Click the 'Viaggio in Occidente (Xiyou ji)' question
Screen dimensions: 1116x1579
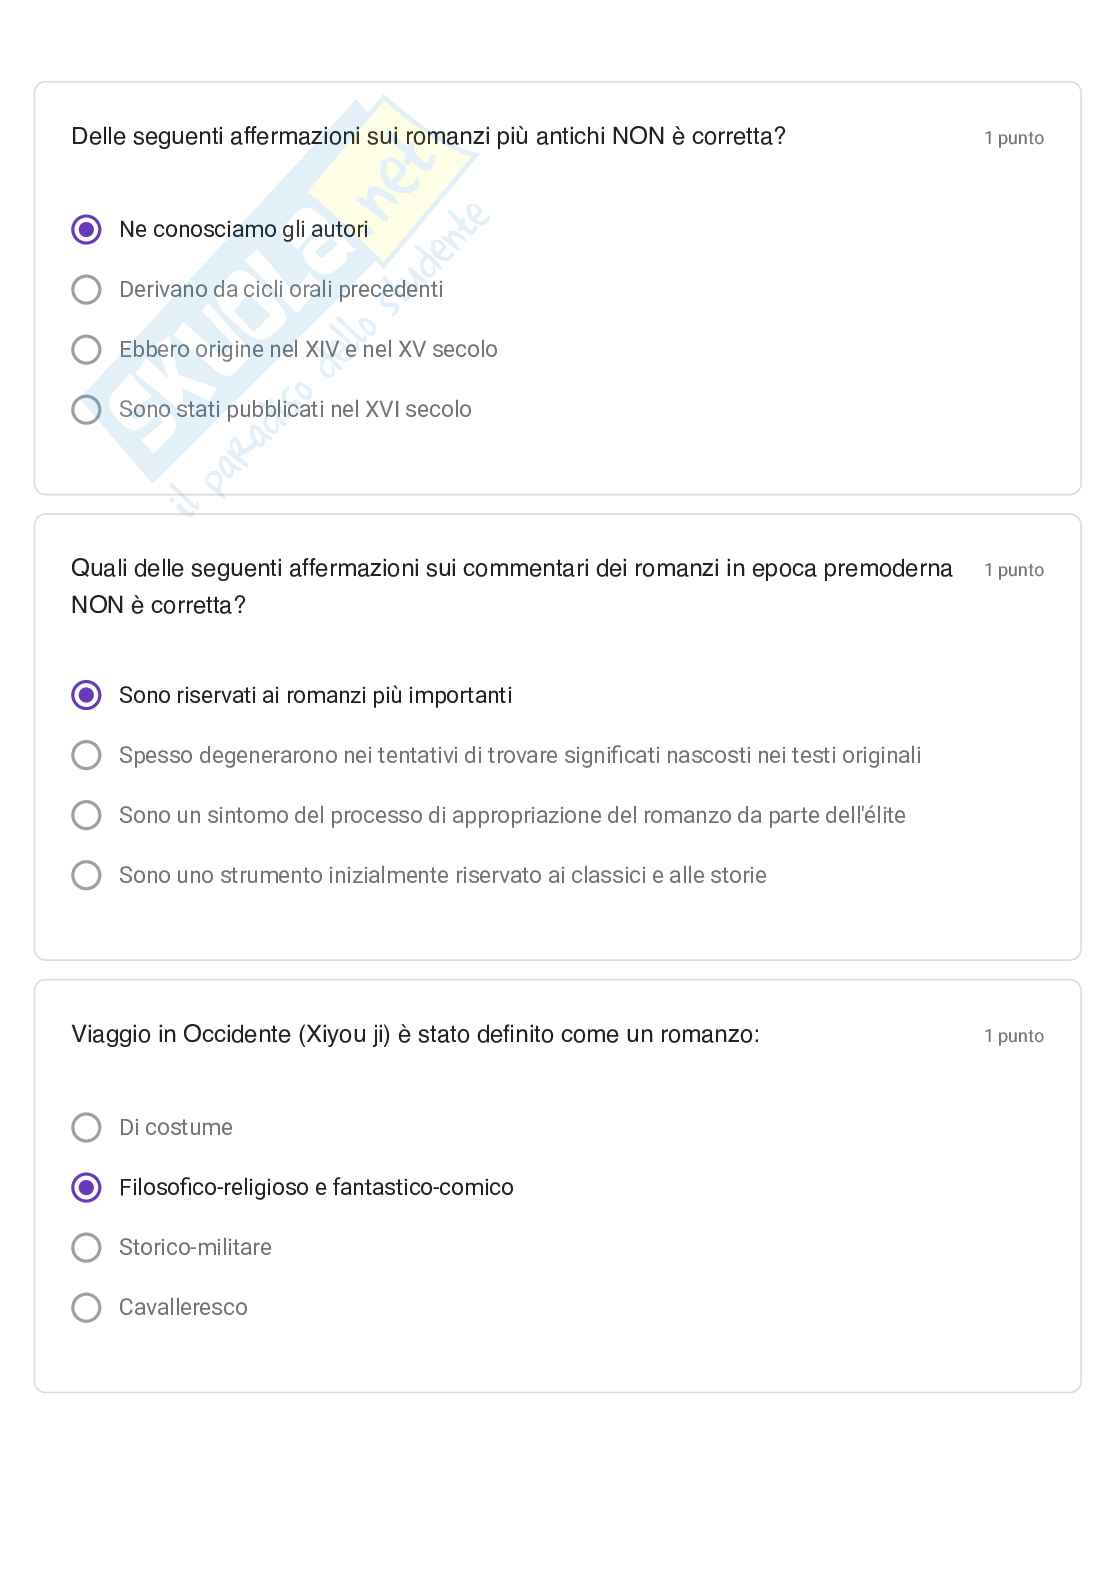coord(415,1034)
